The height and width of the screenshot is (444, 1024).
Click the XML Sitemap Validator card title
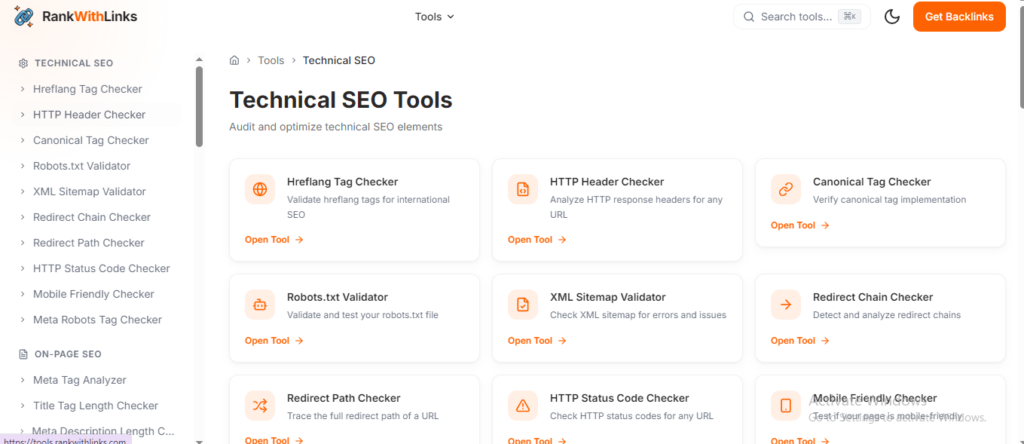(x=608, y=297)
